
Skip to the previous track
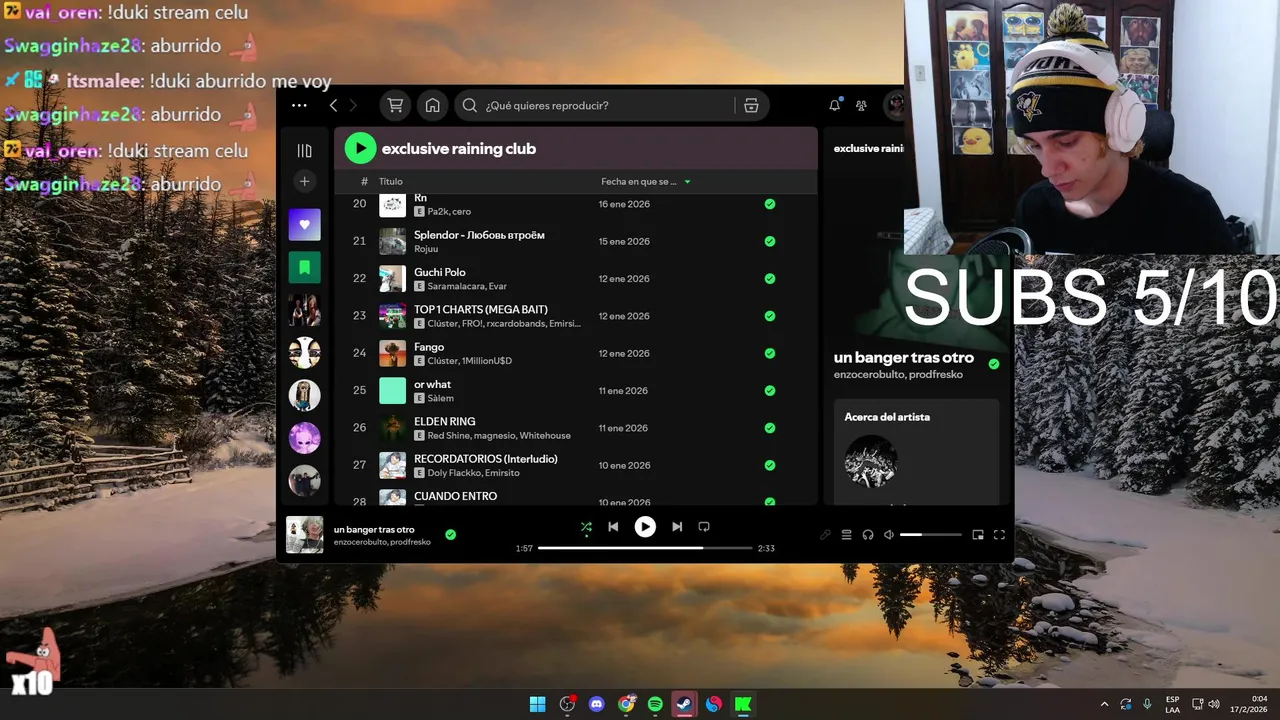pos(613,527)
